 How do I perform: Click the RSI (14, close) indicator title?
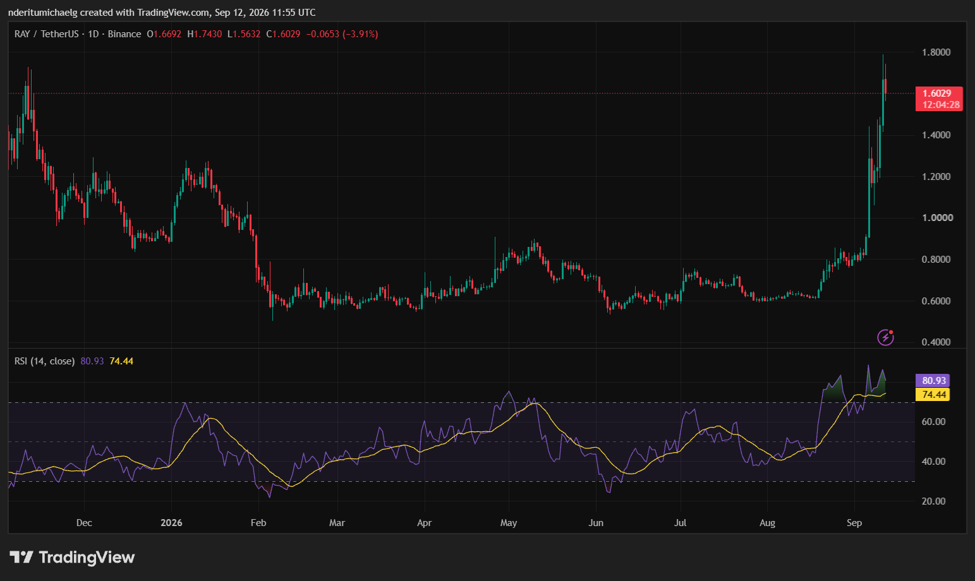pyautogui.click(x=44, y=361)
